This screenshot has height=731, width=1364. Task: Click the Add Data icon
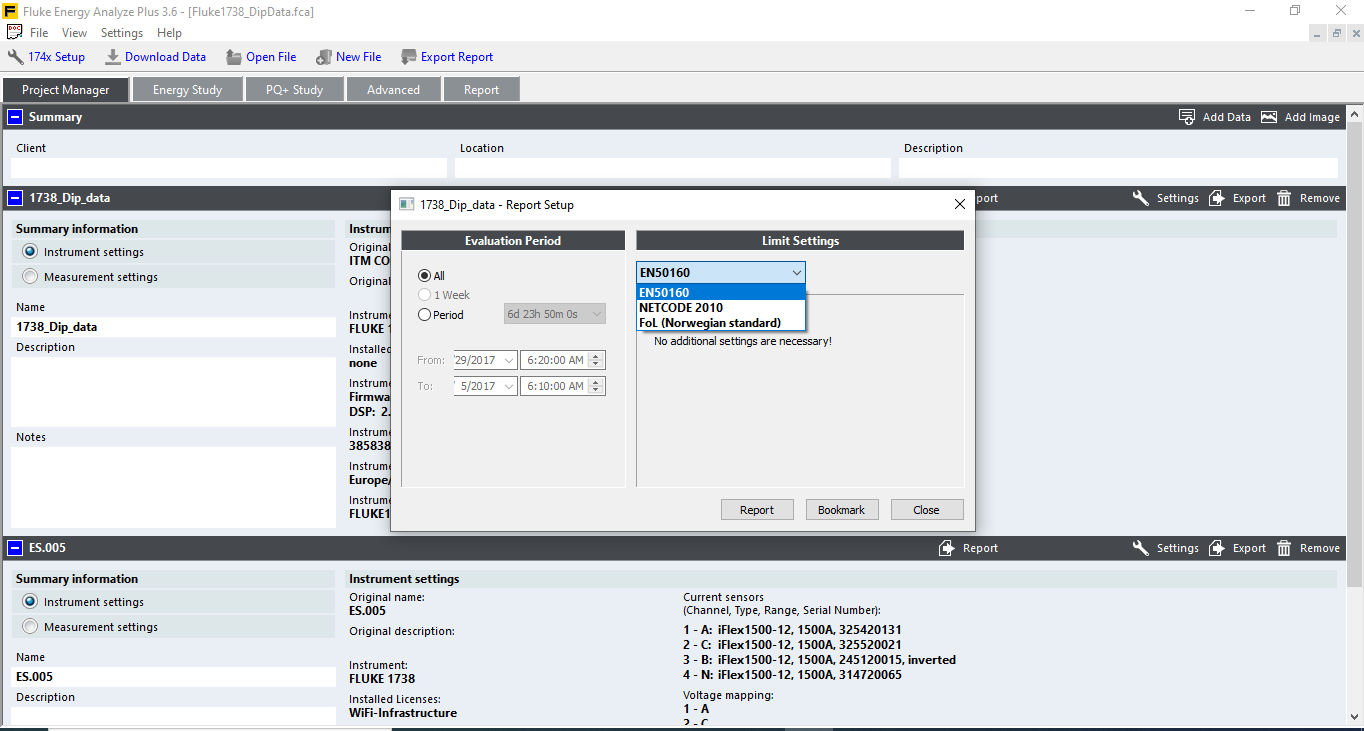pyautogui.click(x=1187, y=117)
